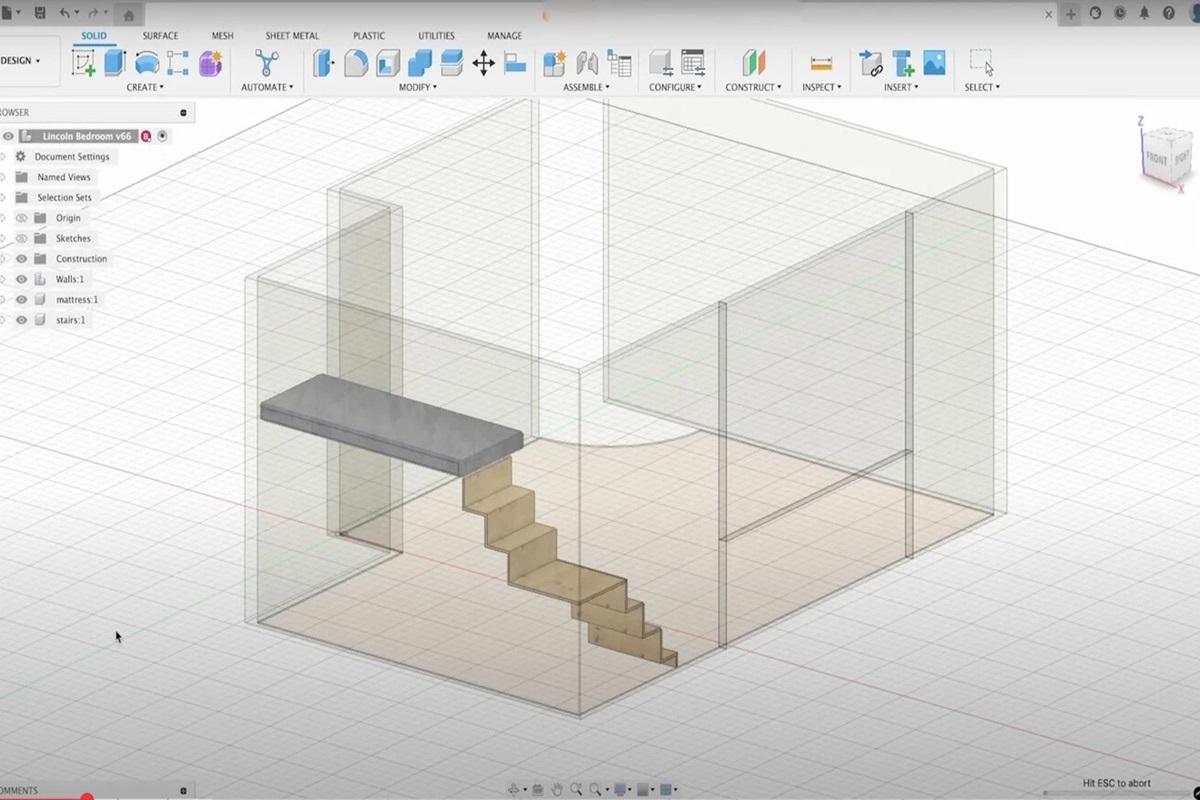
Task: Switch to the PLASTIC tab
Action: click(369, 36)
